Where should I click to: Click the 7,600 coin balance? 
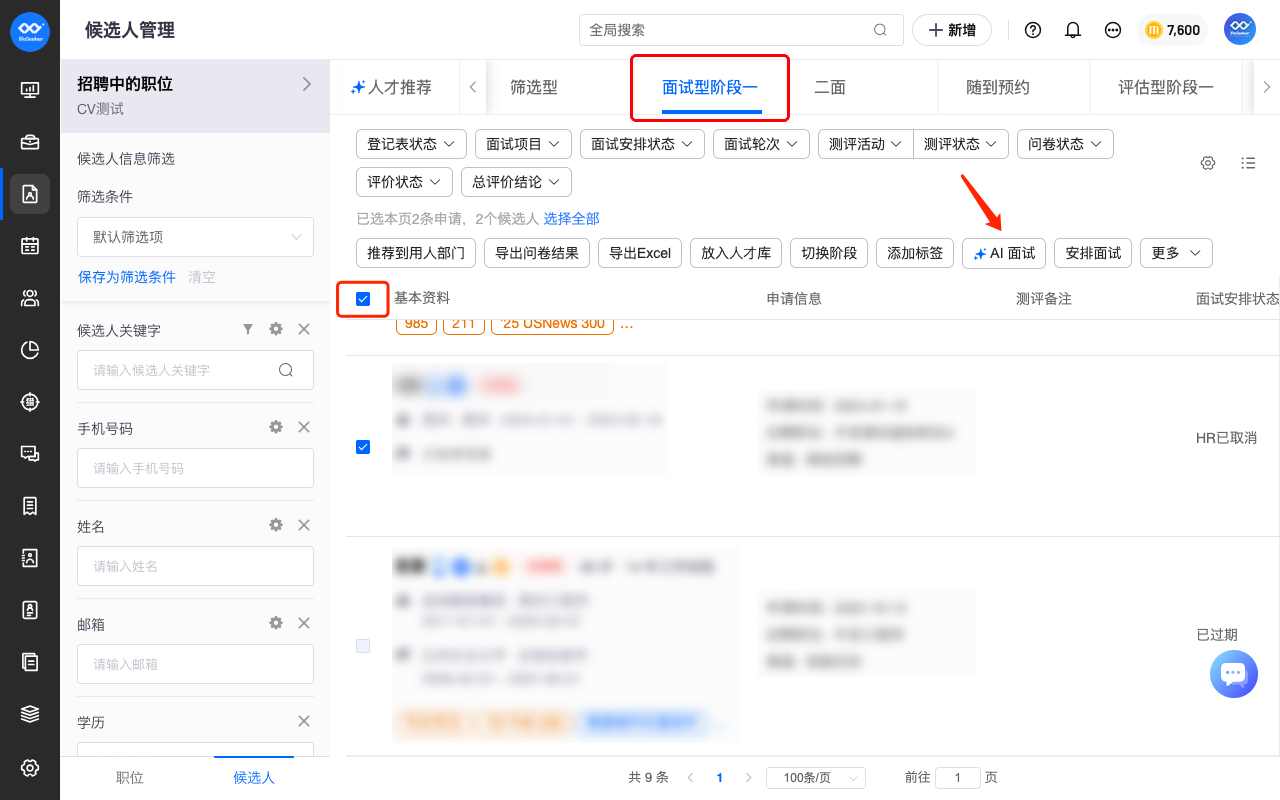coord(1172,30)
